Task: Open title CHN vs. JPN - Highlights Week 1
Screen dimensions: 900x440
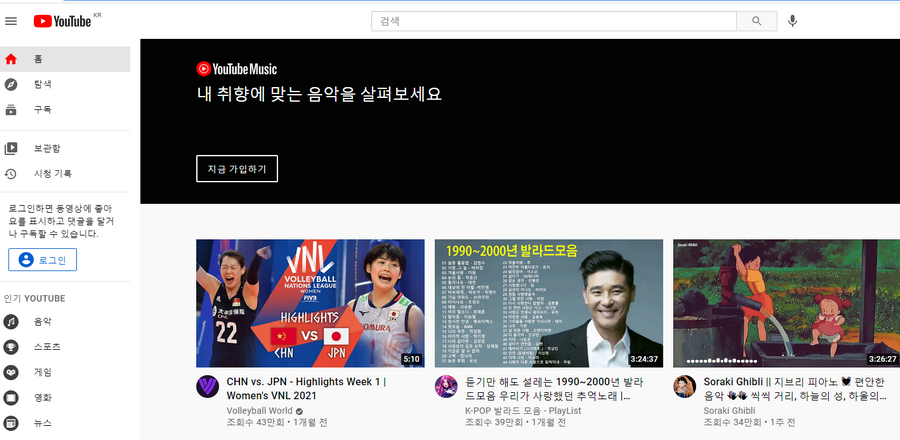Action: pos(306,389)
